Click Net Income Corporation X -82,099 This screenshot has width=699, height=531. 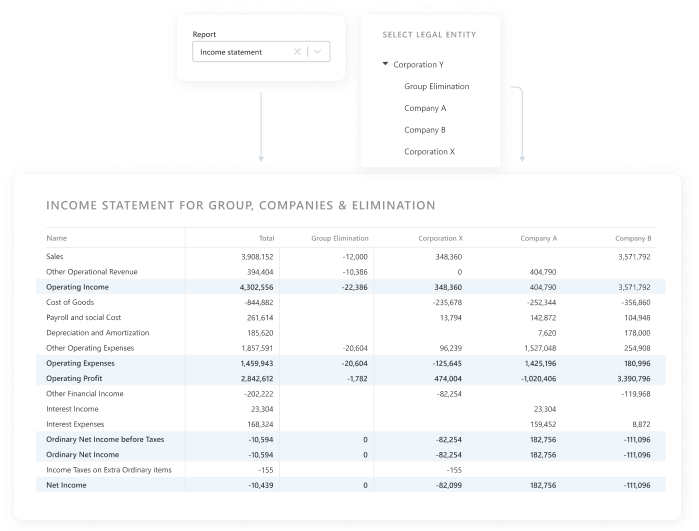(449, 485)
